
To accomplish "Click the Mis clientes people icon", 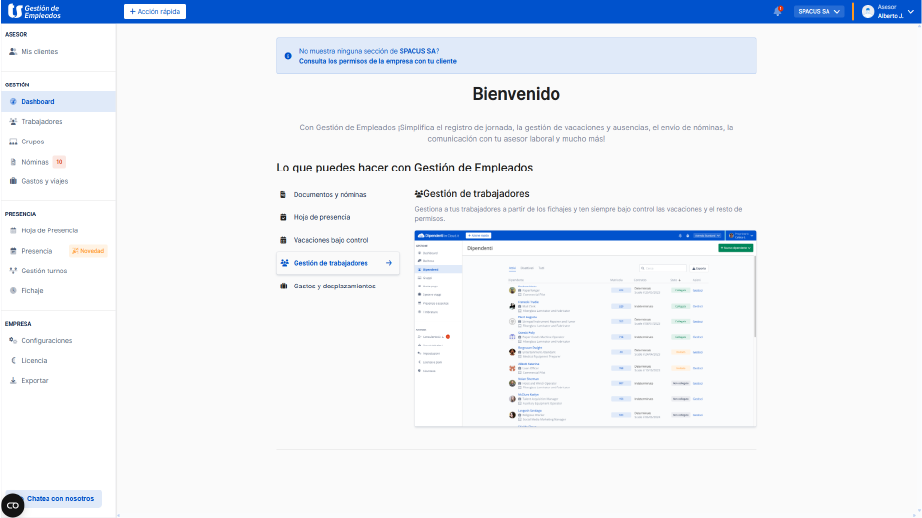I will (13, 52).
